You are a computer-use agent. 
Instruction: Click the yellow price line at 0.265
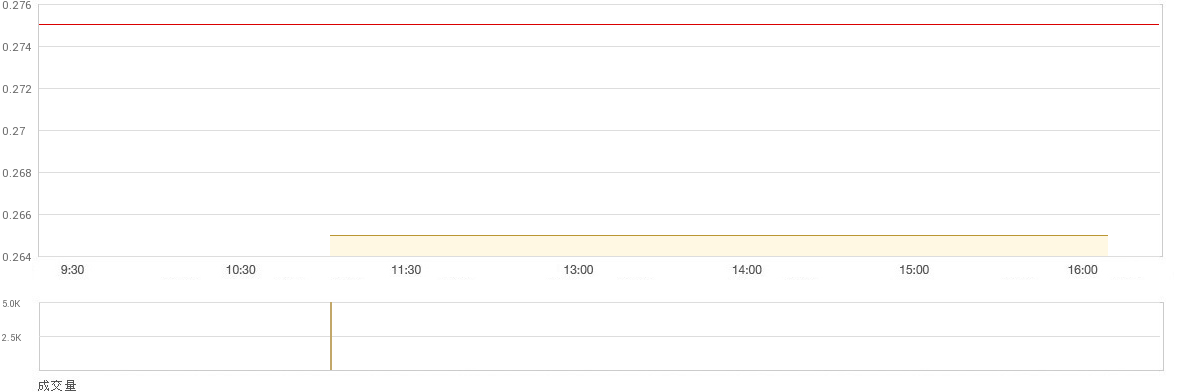[719, 236]
